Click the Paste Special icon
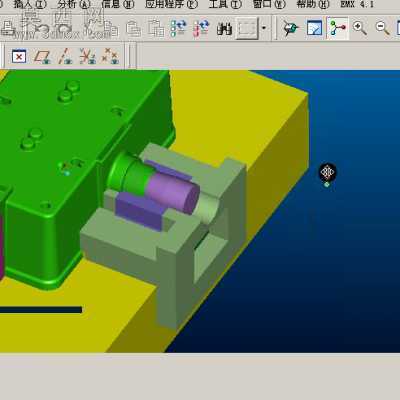 click(x=156, y=29)
